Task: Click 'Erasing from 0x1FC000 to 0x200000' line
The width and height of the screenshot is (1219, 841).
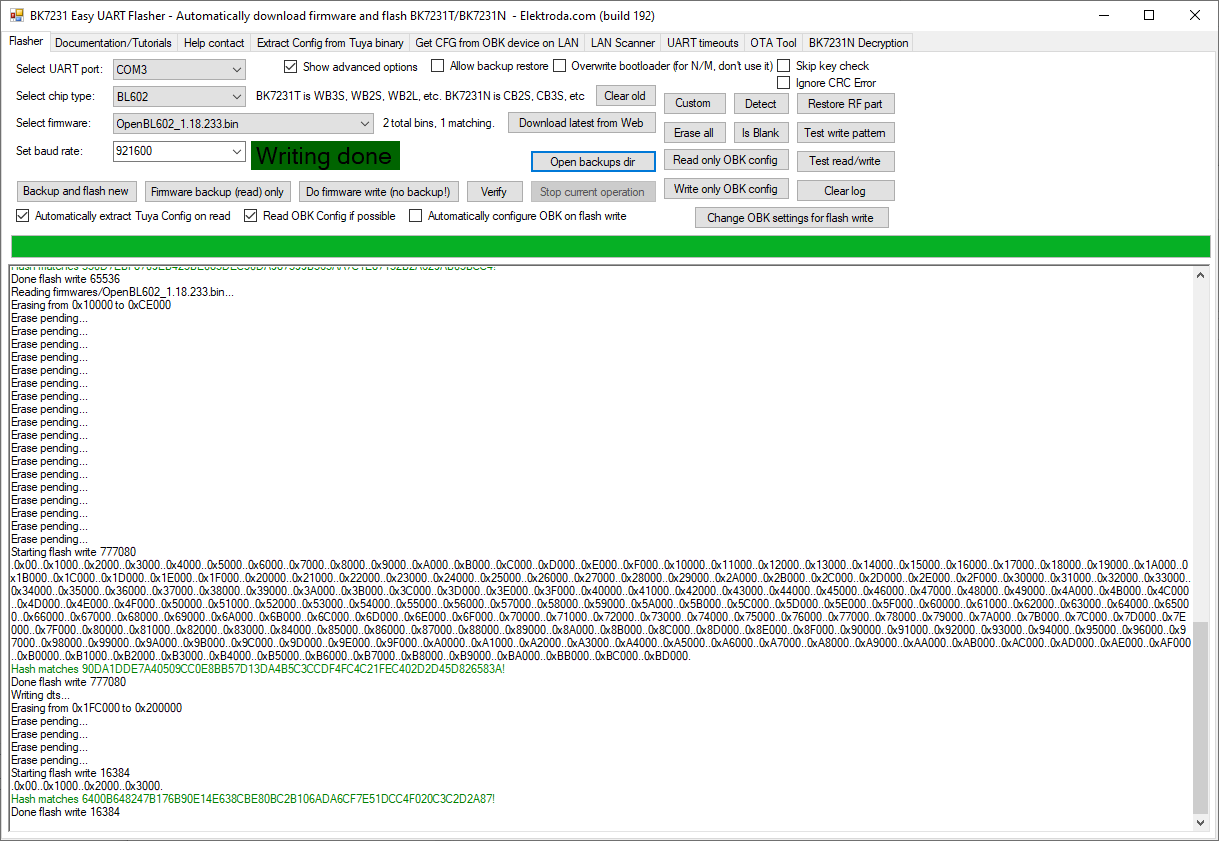Action: (x=96, y=708)
